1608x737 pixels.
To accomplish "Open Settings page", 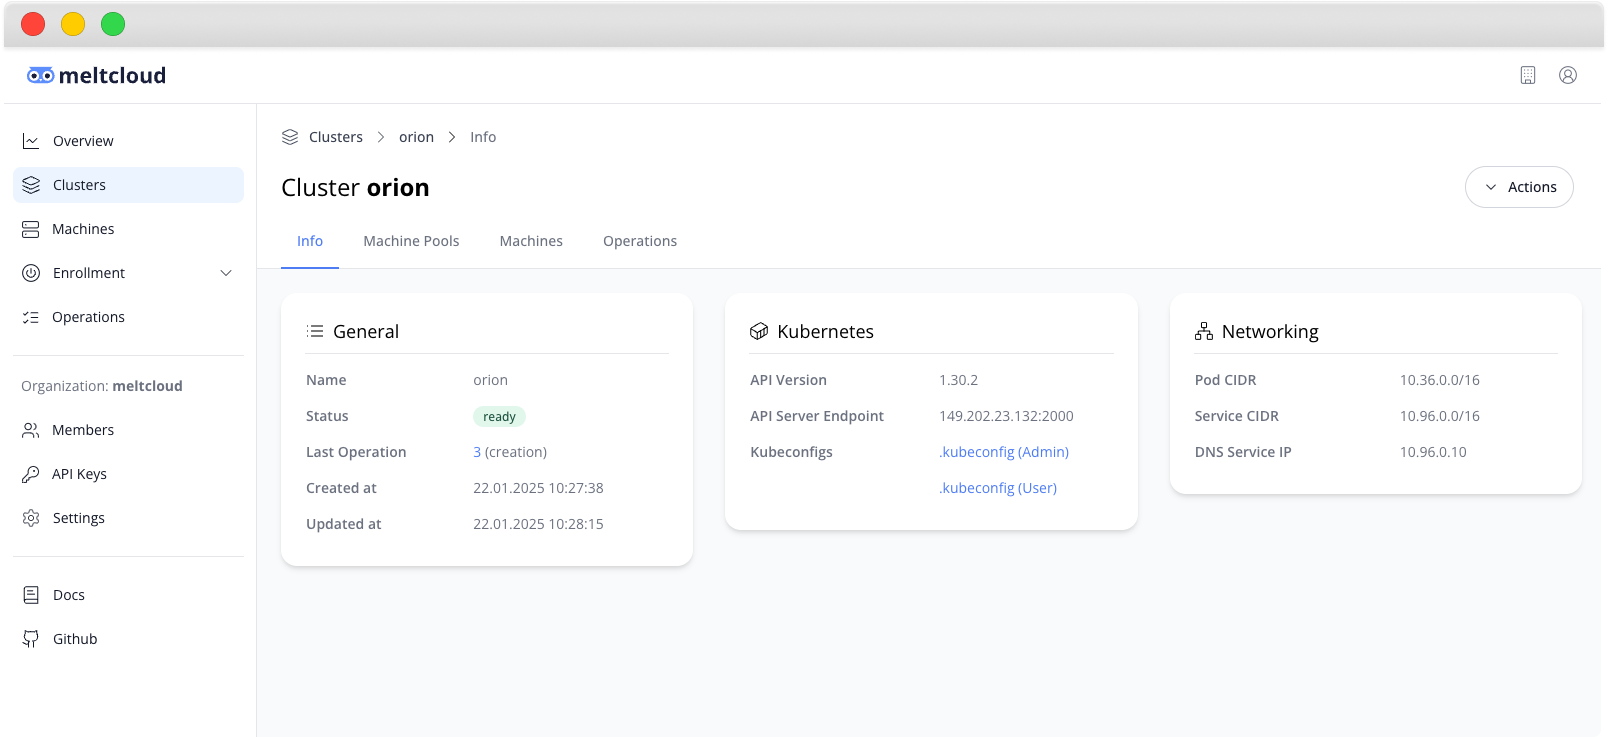I will click(x=128, y=518).
